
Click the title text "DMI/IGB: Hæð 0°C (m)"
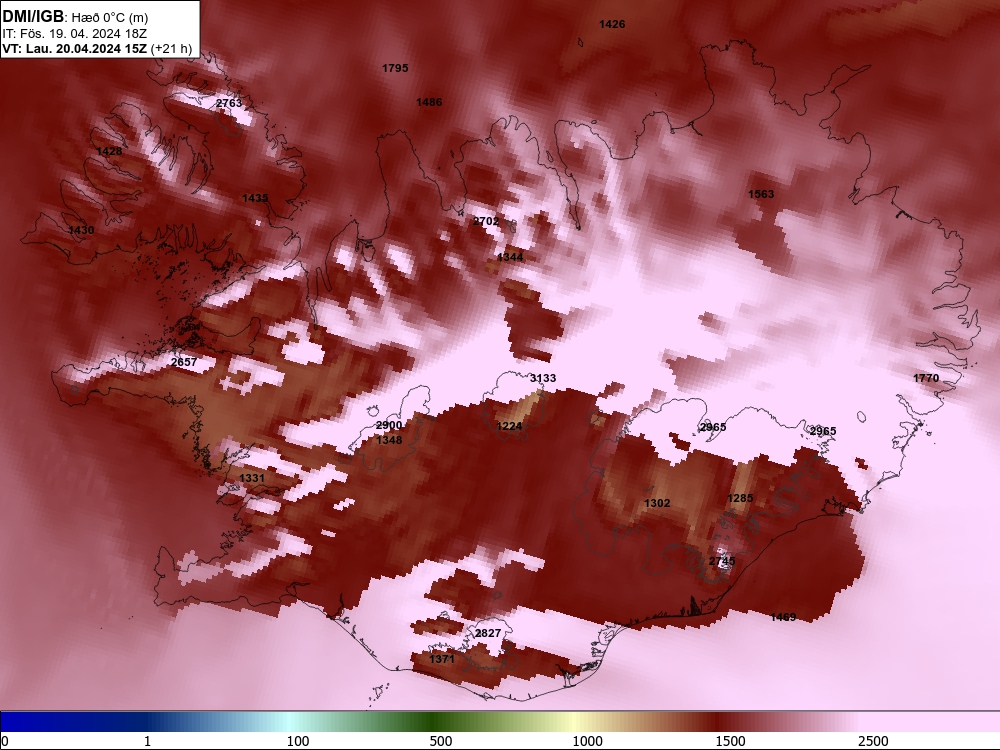75,17
